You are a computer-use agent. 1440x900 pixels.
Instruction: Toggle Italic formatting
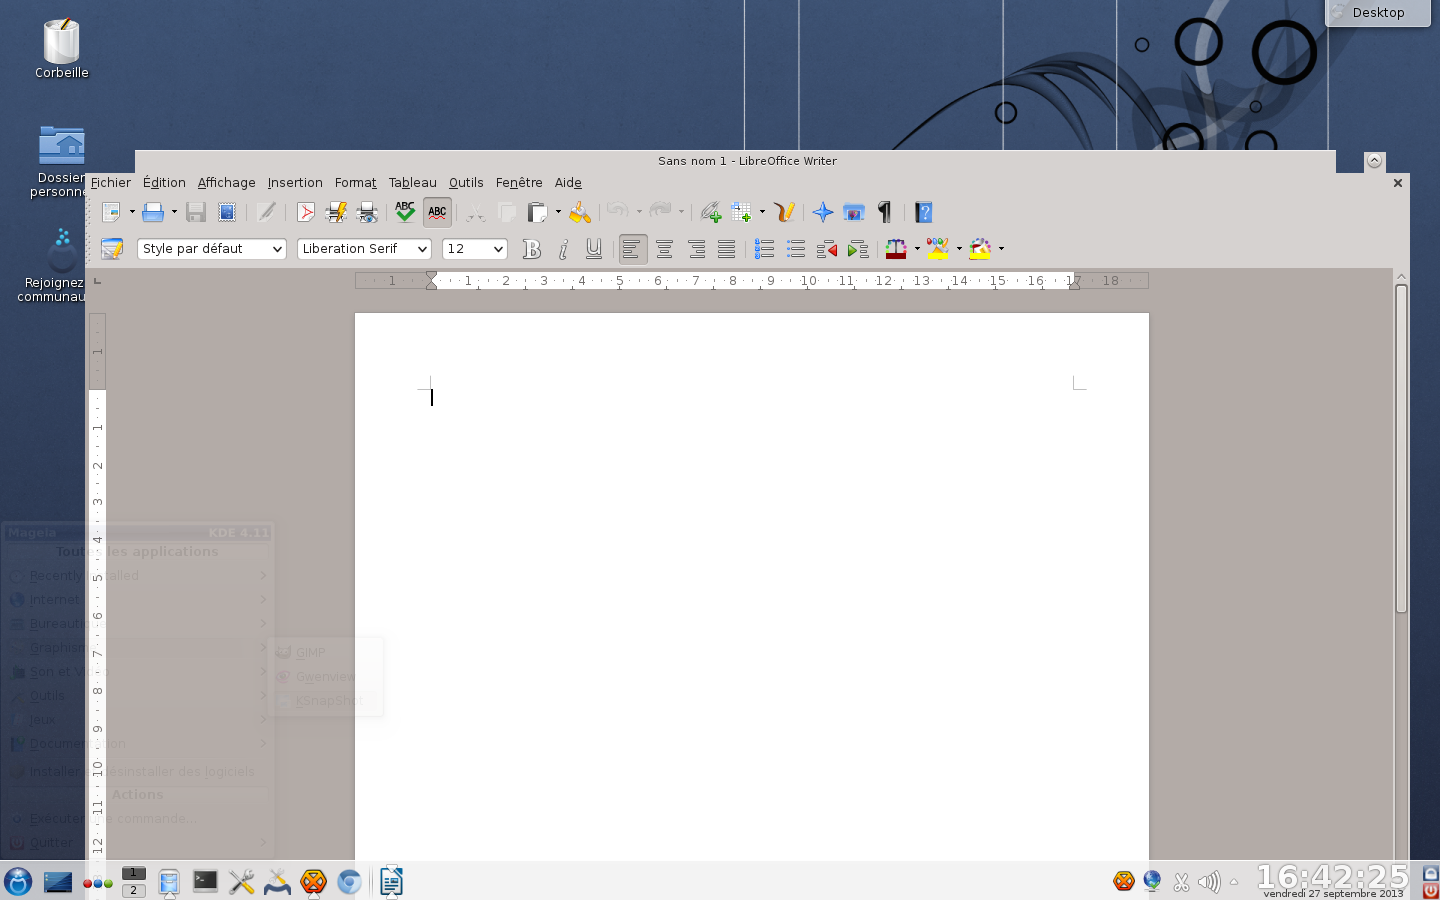coord(563,249)
